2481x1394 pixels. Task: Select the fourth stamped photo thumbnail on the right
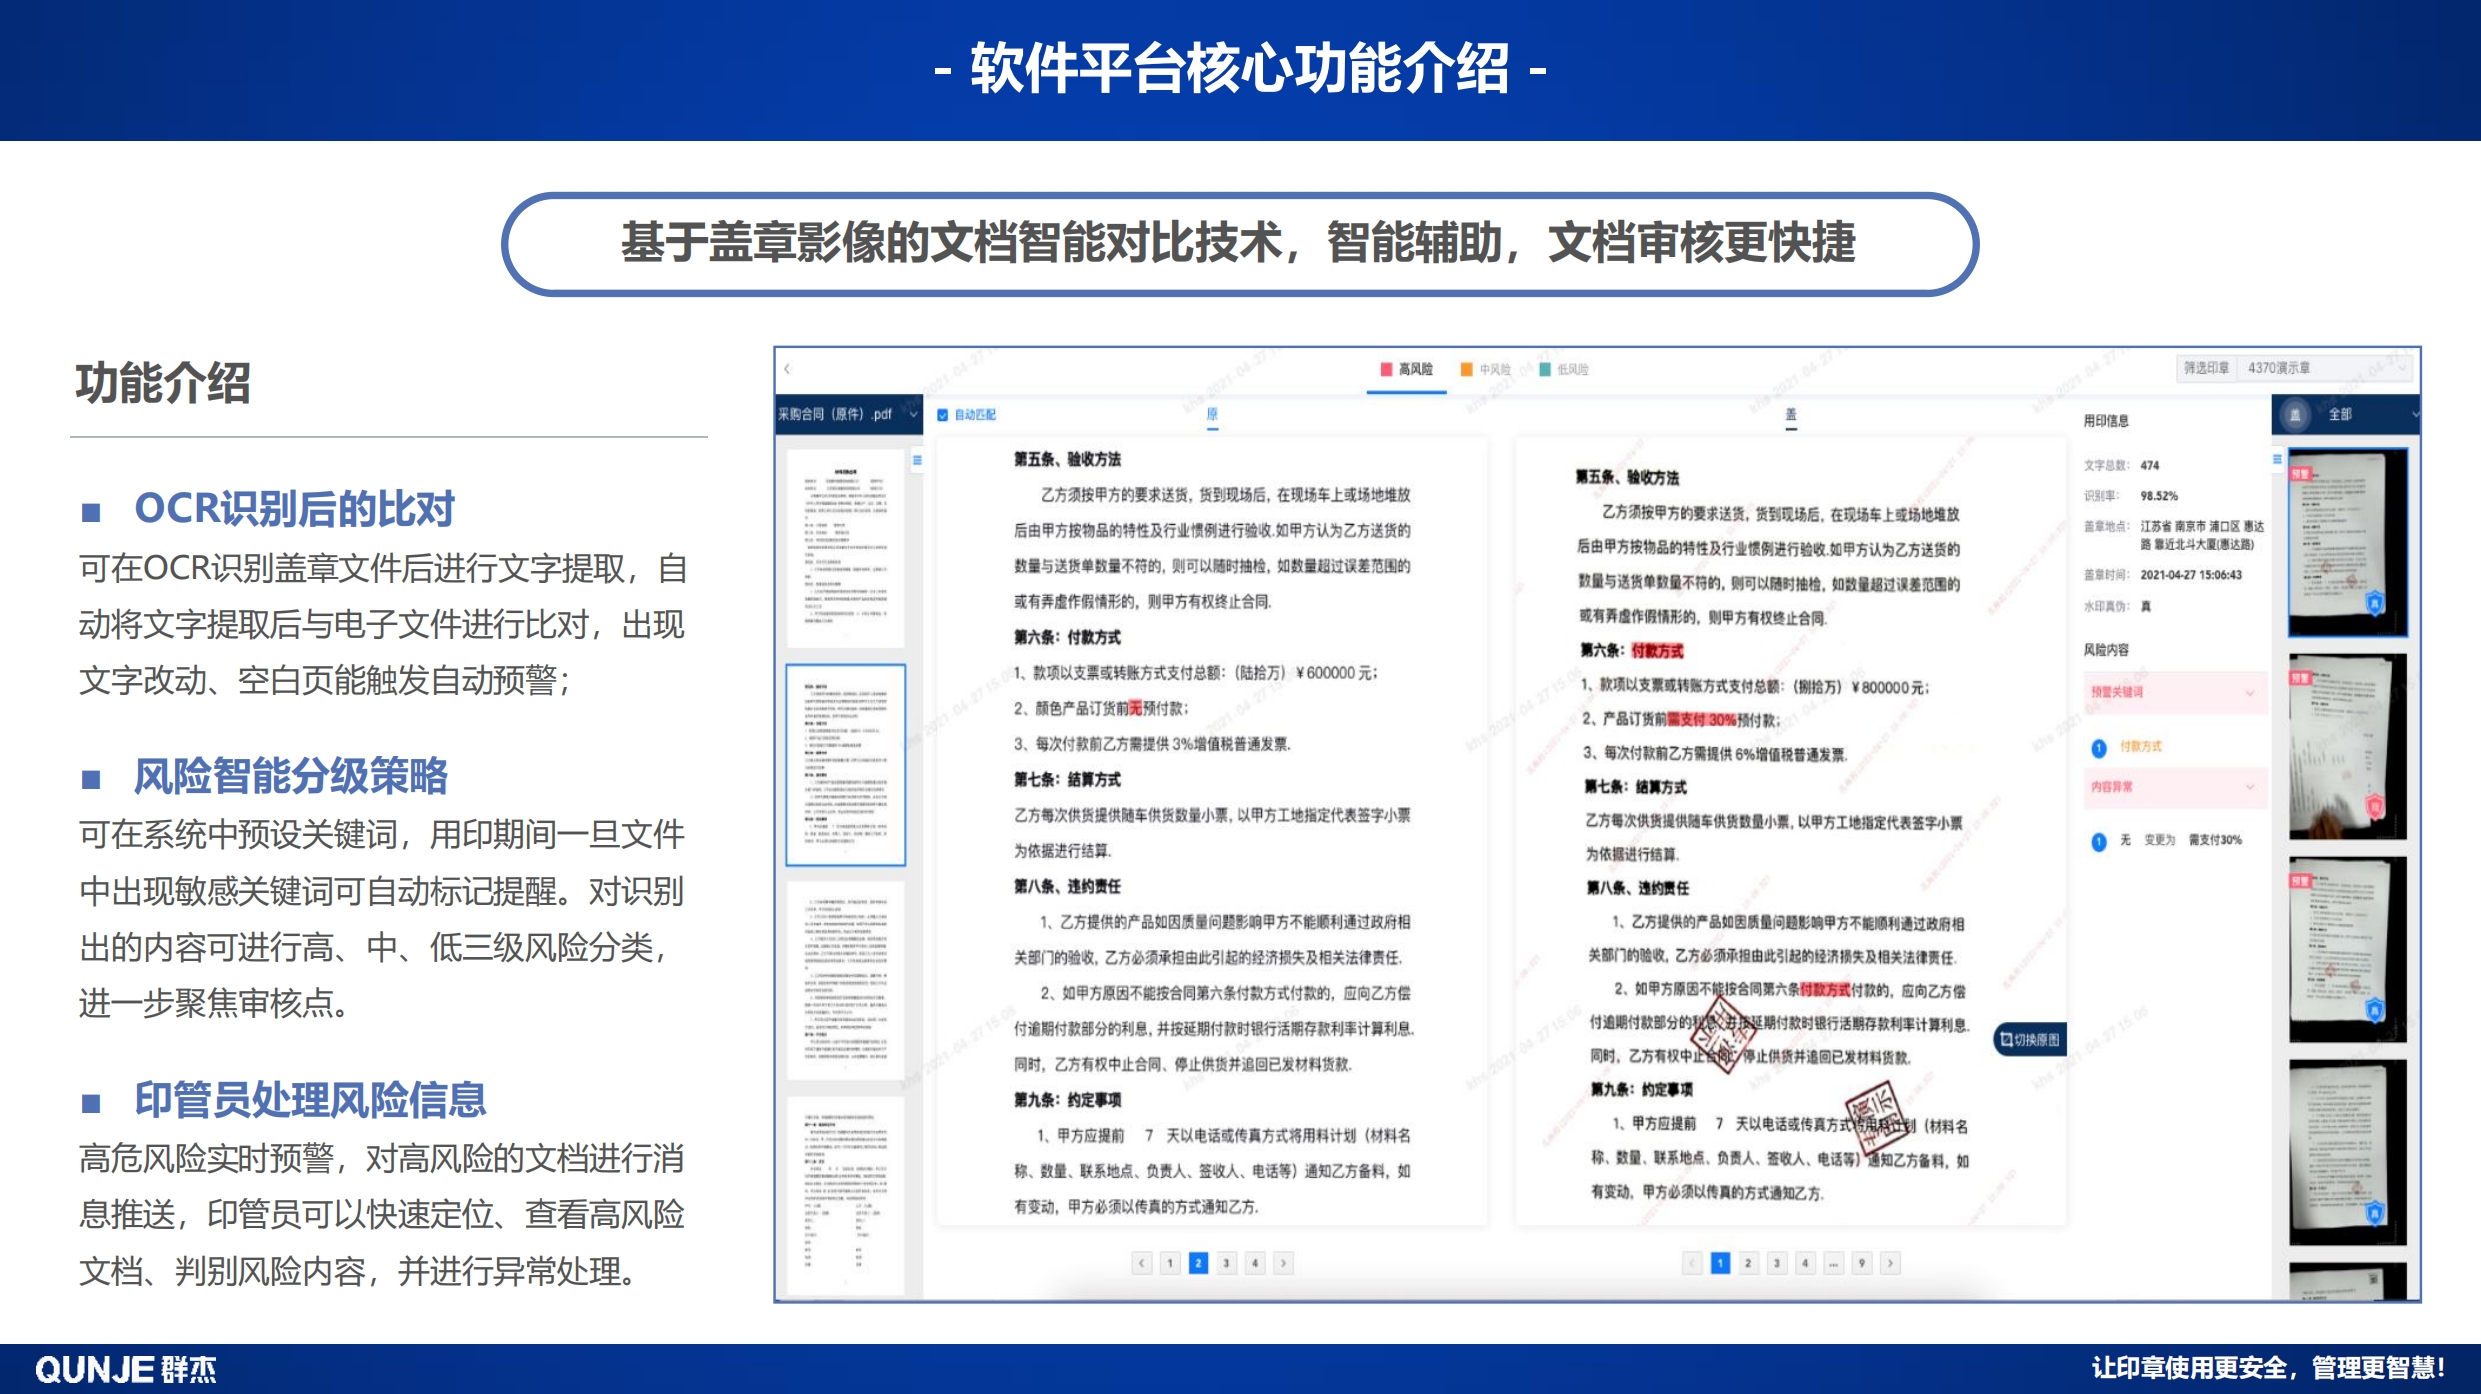2348,1152
